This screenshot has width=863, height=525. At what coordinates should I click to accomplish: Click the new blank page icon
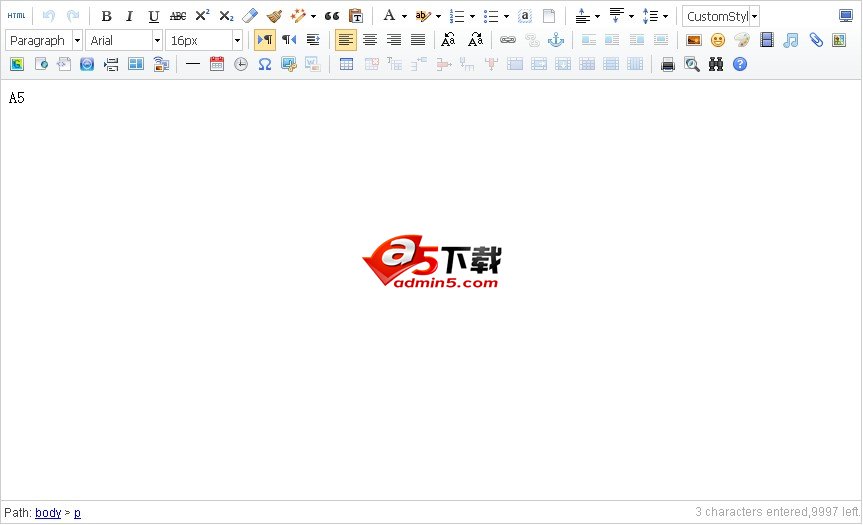[549, 16]
